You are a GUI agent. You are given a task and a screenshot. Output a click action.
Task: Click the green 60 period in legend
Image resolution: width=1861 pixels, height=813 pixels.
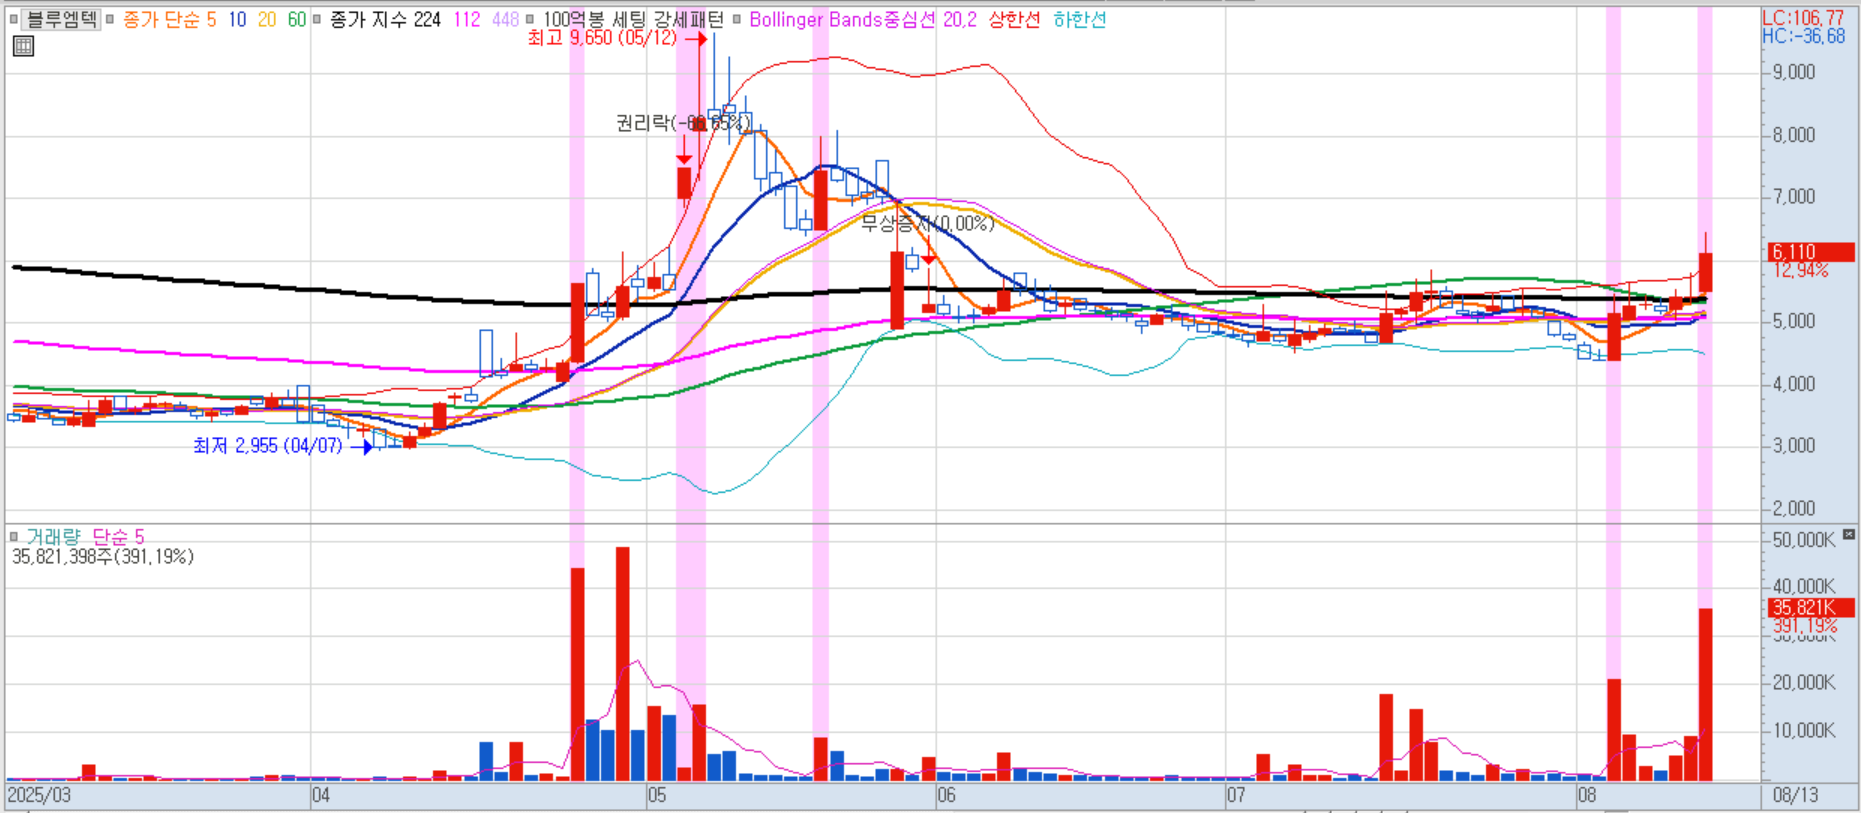click(x=297, y=20)
